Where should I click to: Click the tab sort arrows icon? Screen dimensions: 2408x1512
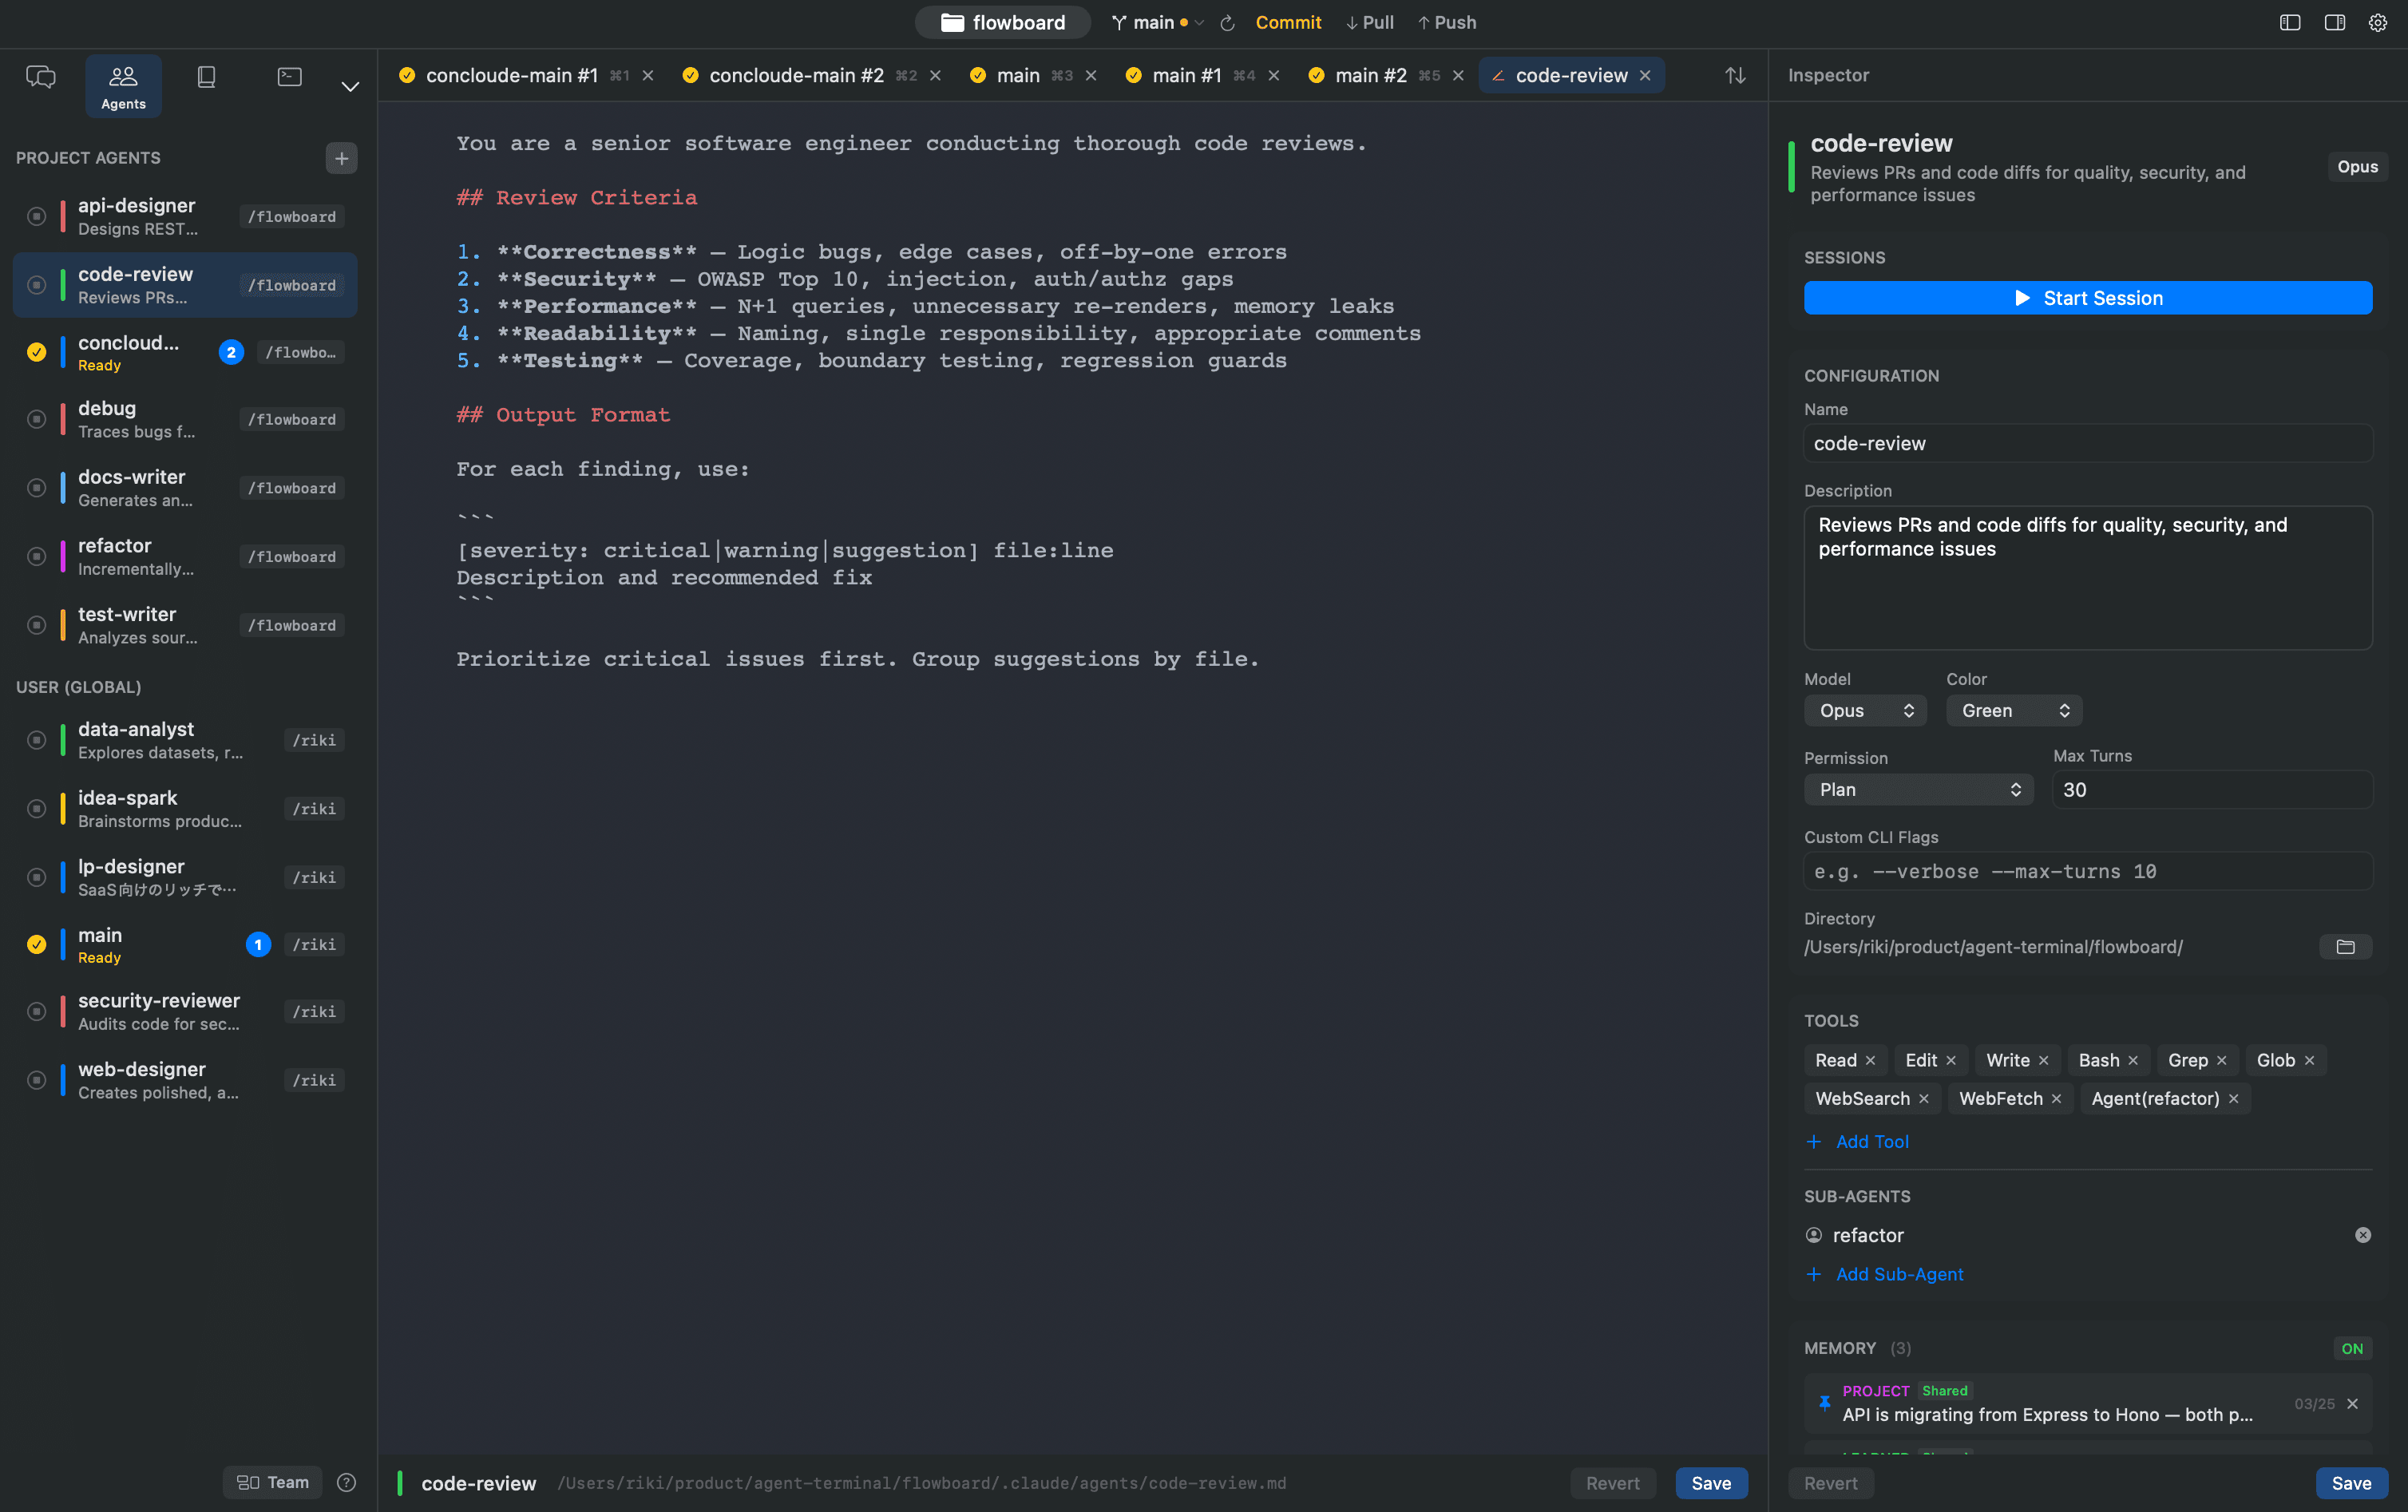pos(1735,76)
